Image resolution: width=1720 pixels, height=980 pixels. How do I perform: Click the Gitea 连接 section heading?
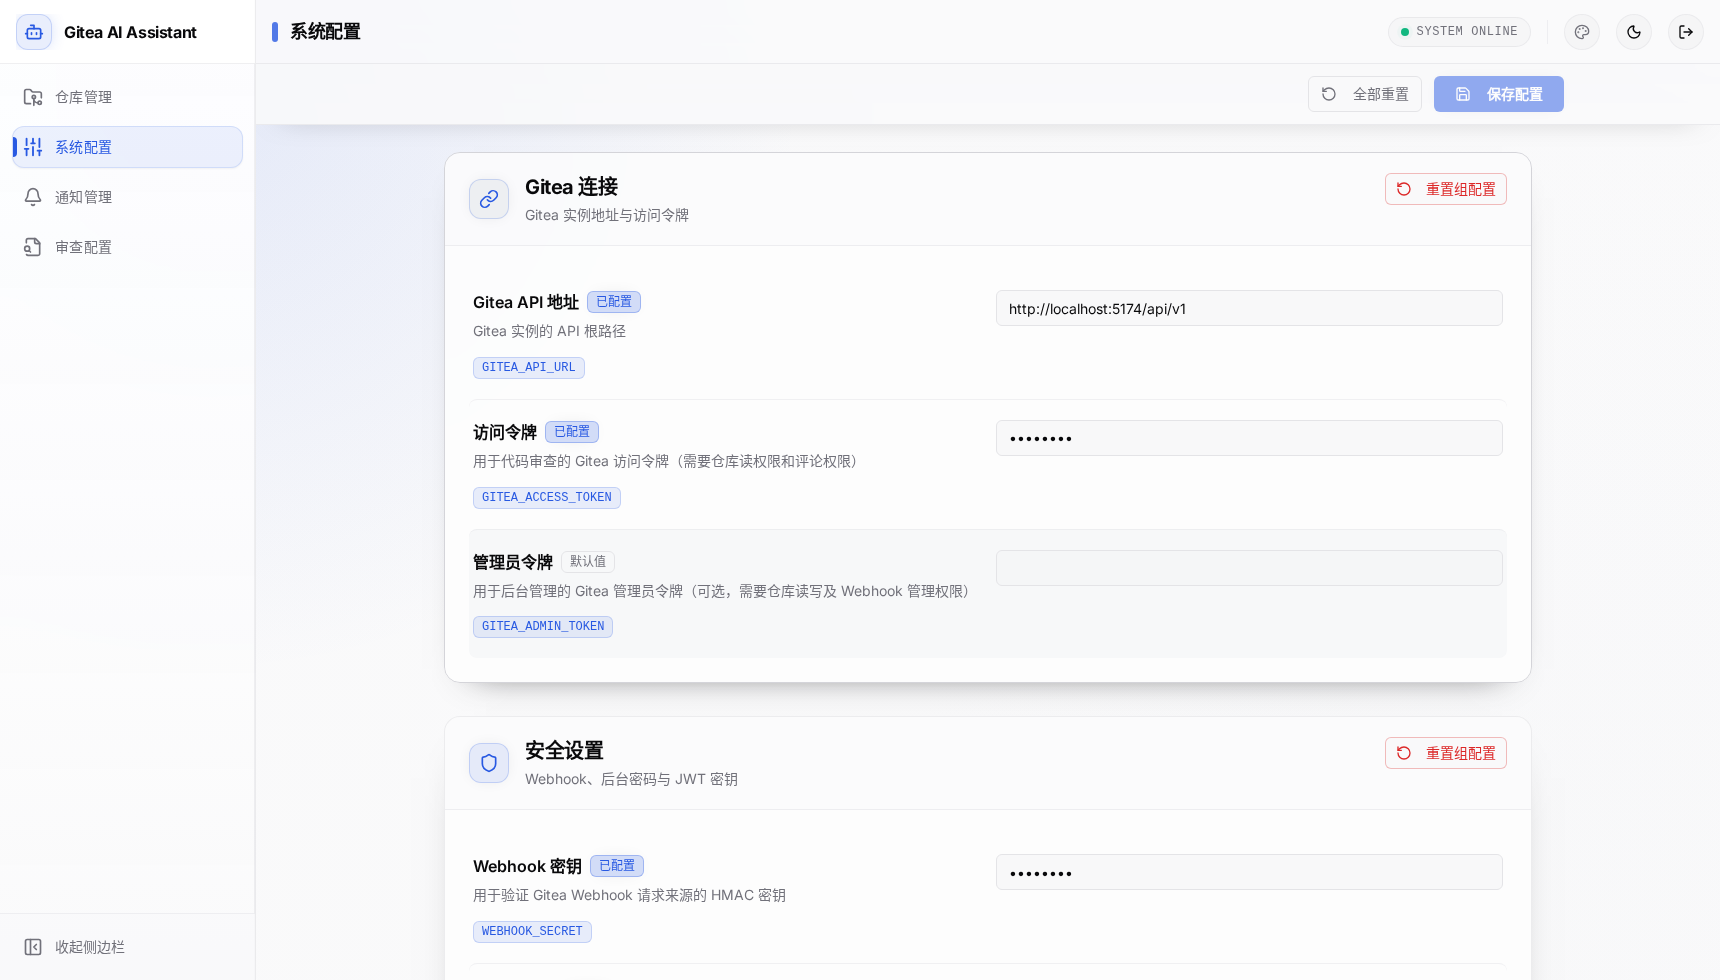(x=572, y=187)
